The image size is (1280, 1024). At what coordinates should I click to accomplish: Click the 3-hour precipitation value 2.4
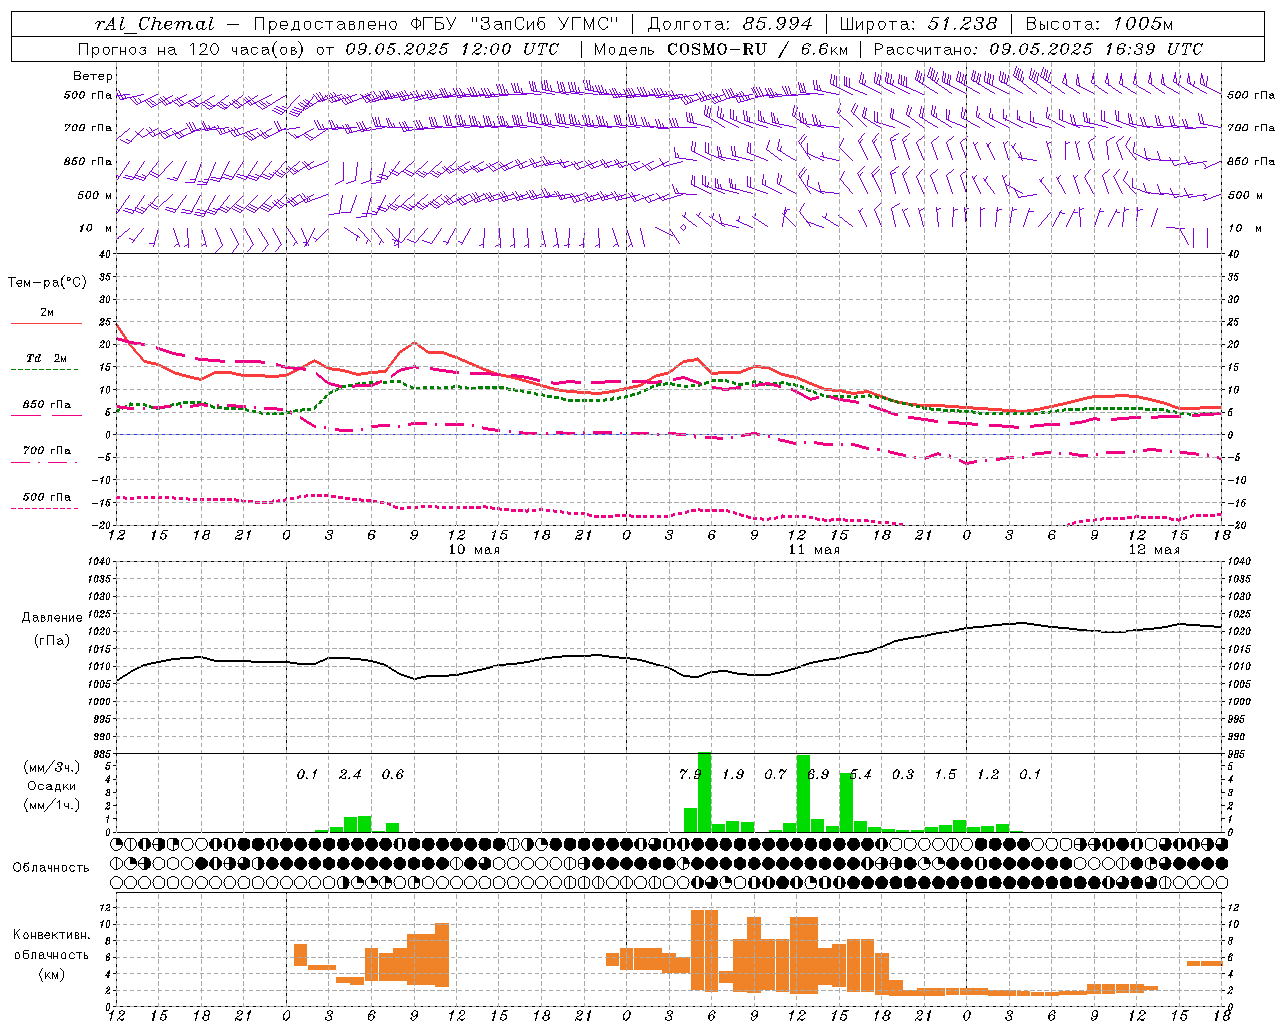pyautogui.click(x=350, y=774)
